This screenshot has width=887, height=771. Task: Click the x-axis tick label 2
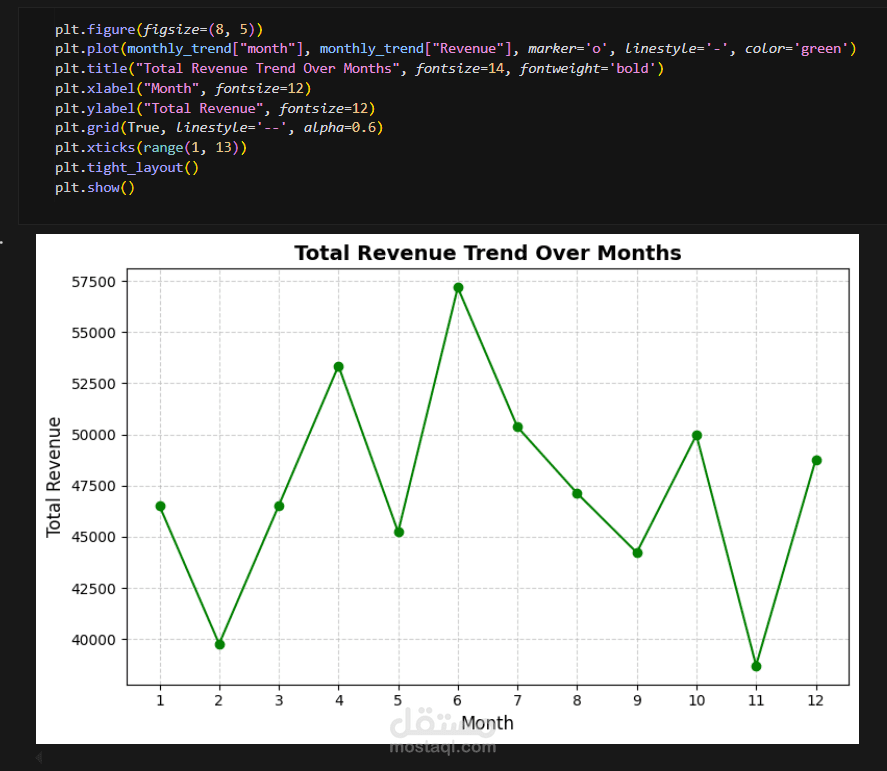point(219,700)
